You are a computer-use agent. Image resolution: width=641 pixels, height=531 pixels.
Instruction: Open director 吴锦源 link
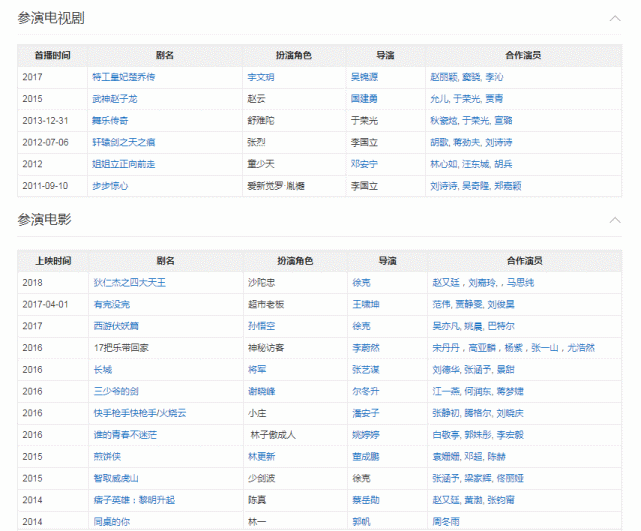(x=364, y=77)
